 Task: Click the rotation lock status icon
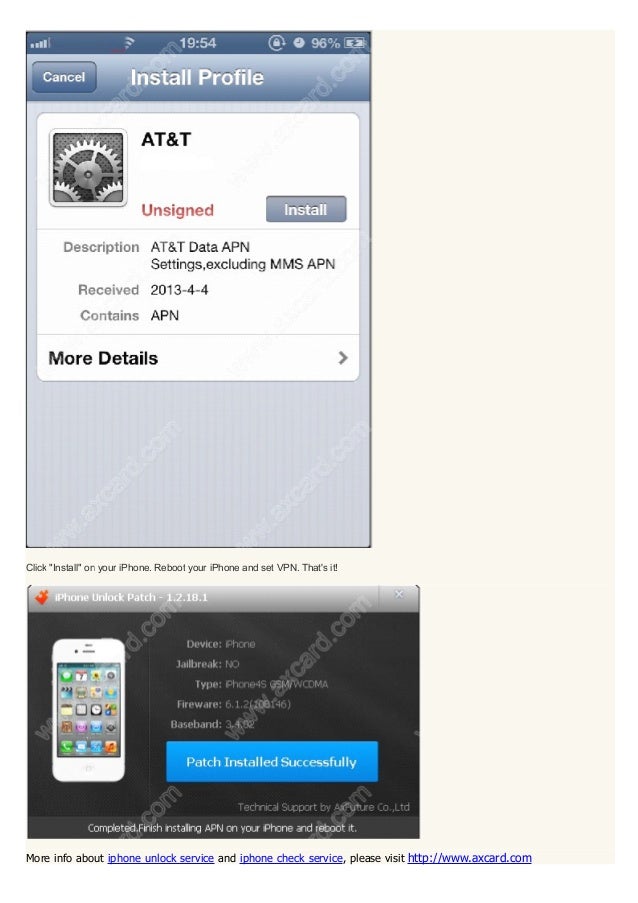click(x=276, y=43)
